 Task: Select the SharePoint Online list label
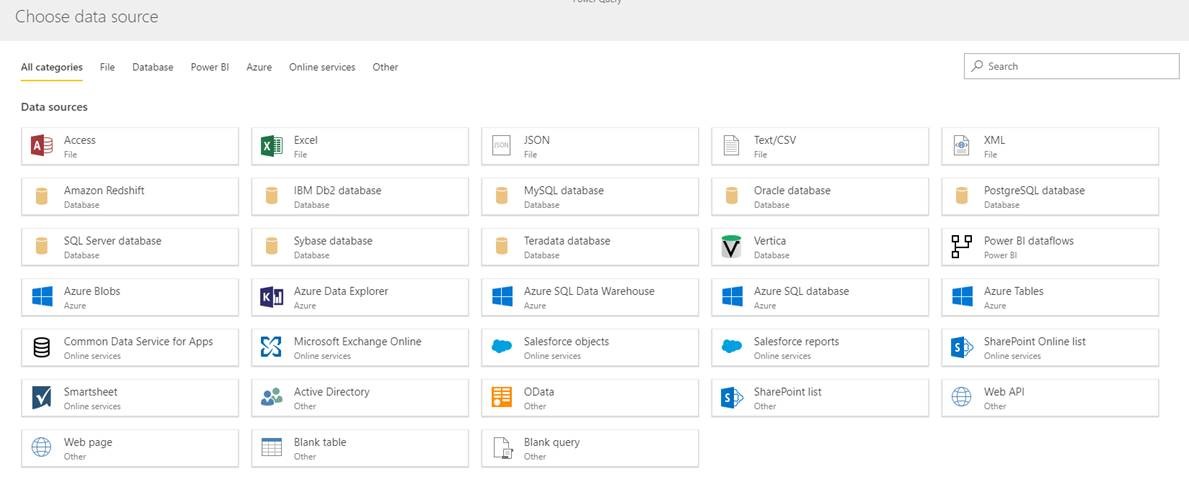pos(1034,341)
